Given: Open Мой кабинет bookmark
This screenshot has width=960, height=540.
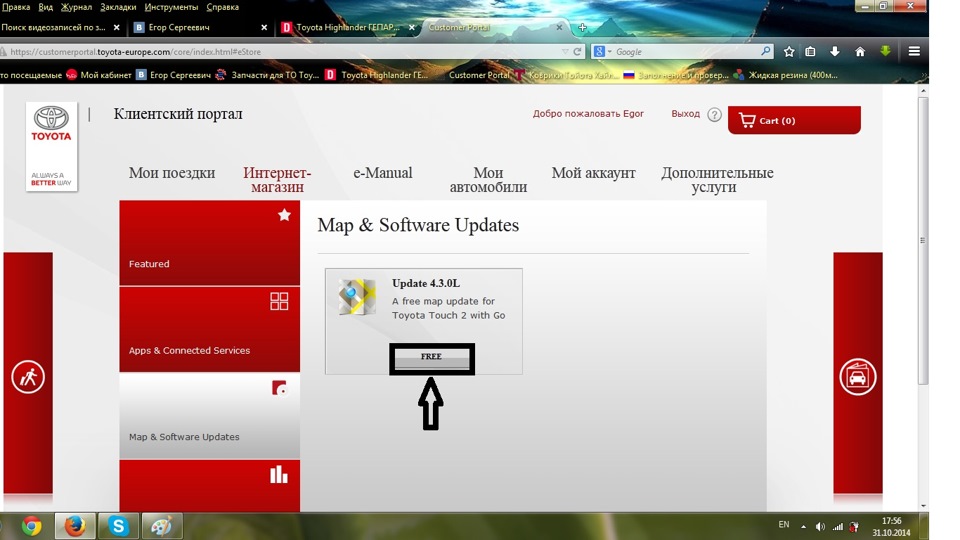Looking at the screenshot, I should [x=99, y=75].
